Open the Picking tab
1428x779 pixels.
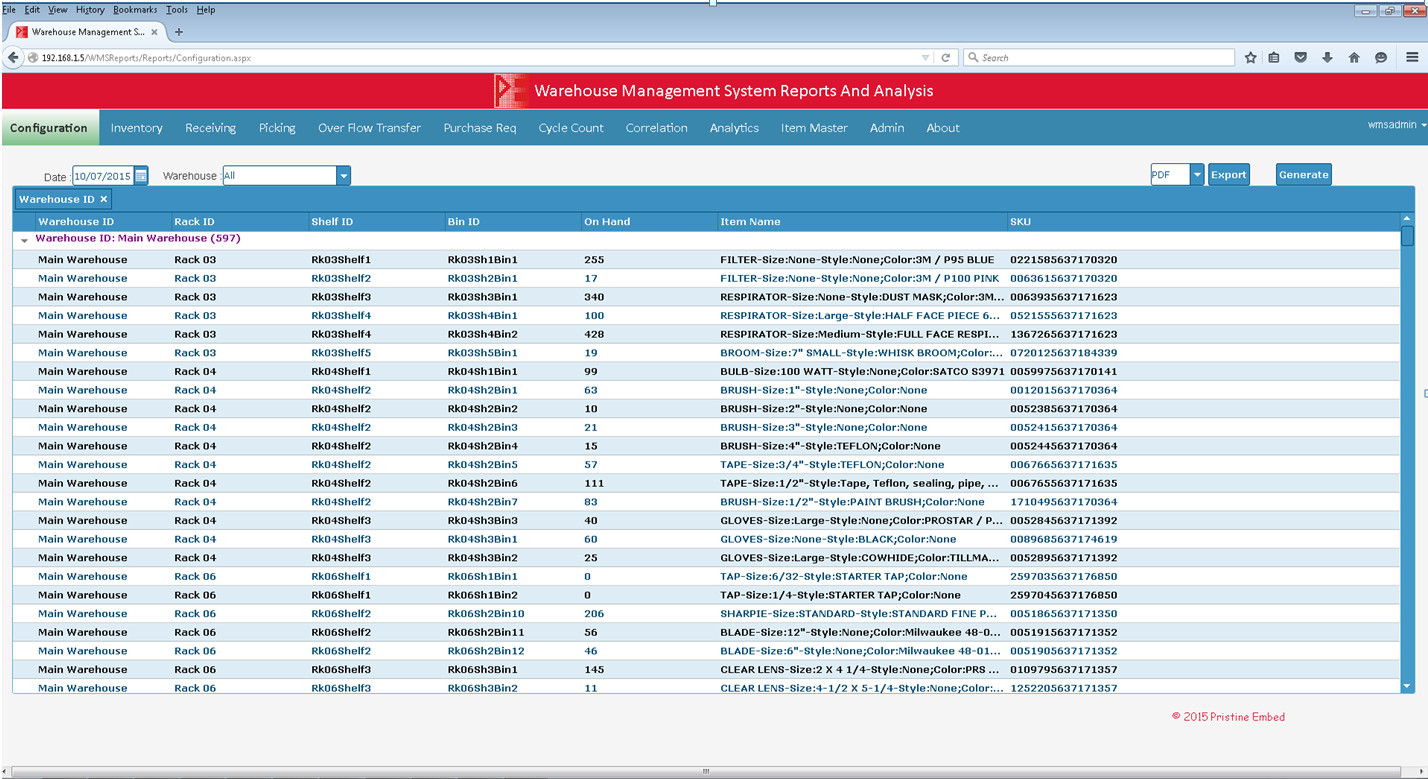pos(277,128)
